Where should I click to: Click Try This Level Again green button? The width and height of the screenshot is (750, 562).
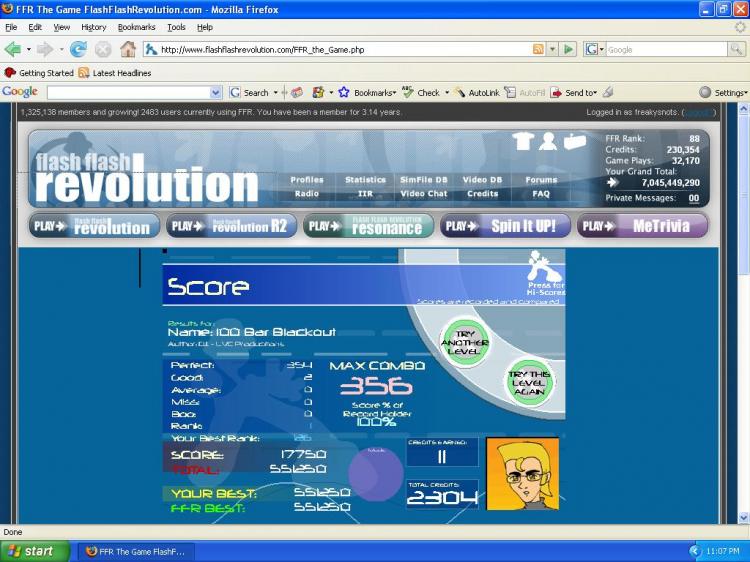coord(529,383)
